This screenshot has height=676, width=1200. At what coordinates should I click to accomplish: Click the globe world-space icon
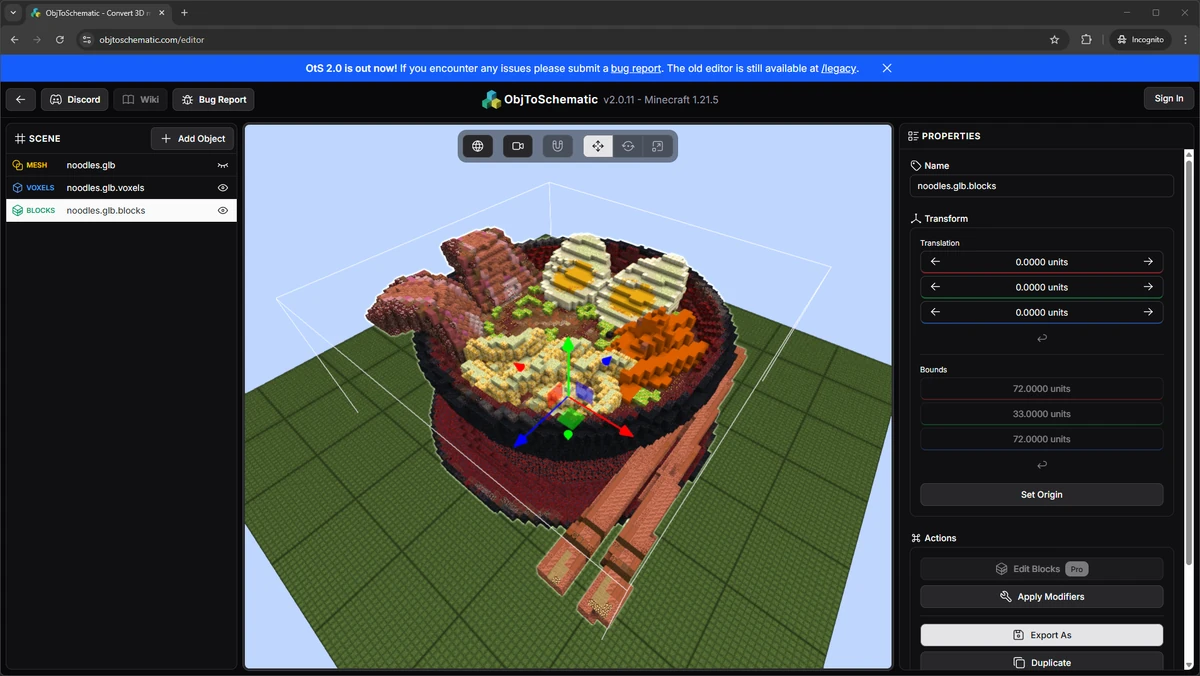point(478,146)
